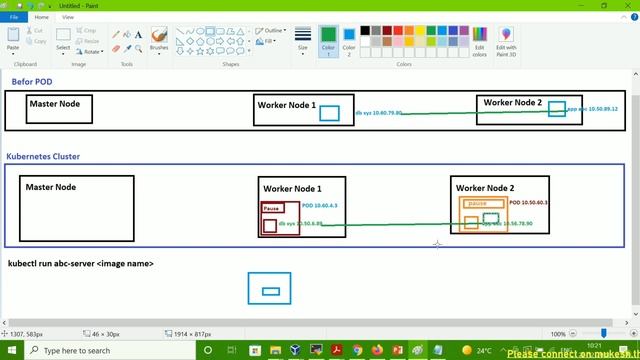Click the Resize command
The height and width of the screenshot is (360, 640).
(88, 41)
